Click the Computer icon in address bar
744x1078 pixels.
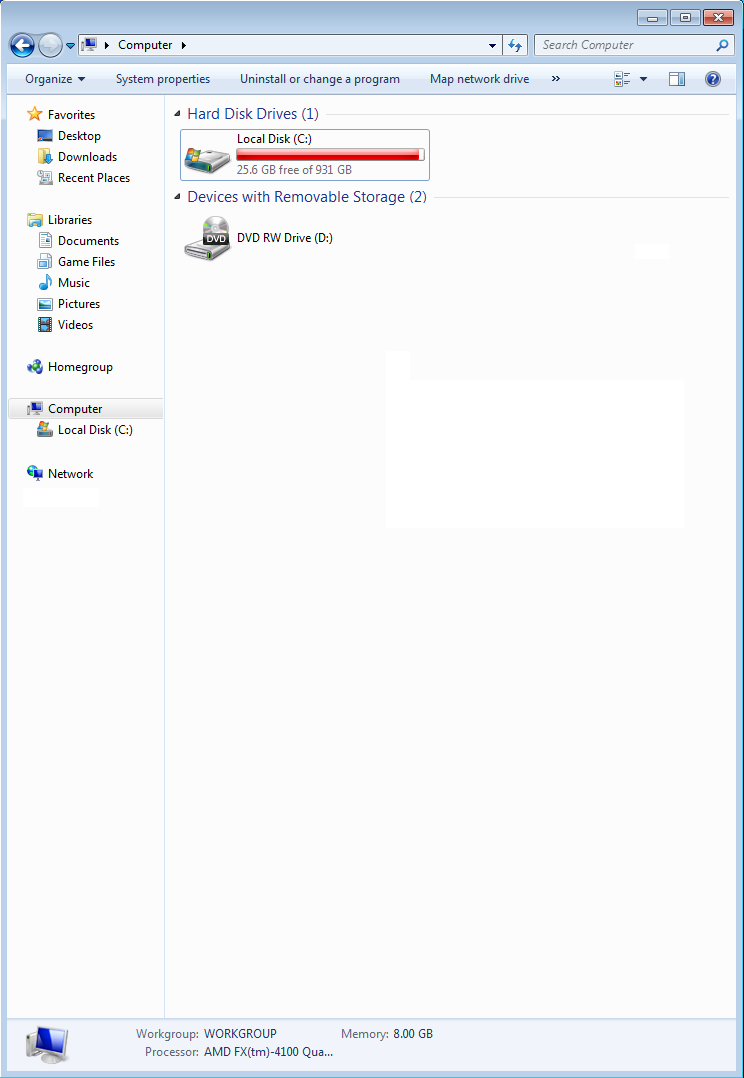[89, 45]
